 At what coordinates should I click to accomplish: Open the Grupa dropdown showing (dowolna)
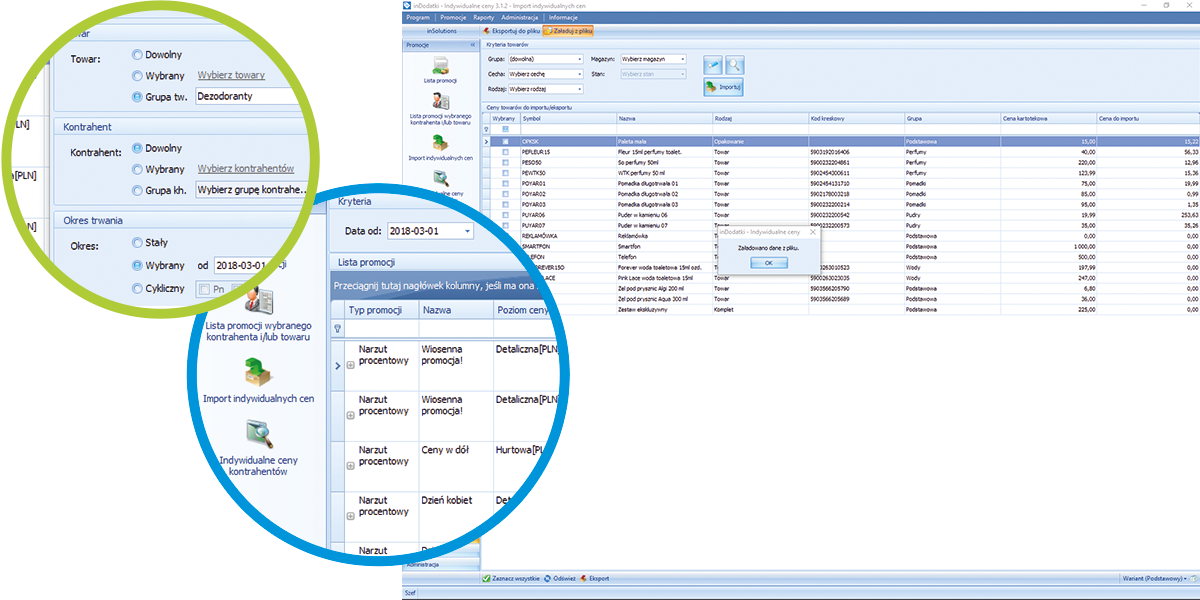pos(580,59)
